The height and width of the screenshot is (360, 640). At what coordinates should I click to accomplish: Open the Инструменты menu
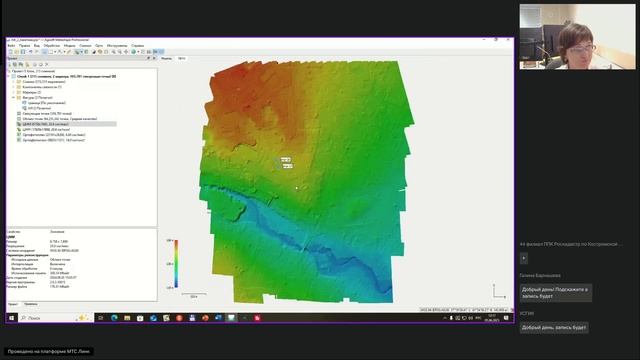coord(117,46)
